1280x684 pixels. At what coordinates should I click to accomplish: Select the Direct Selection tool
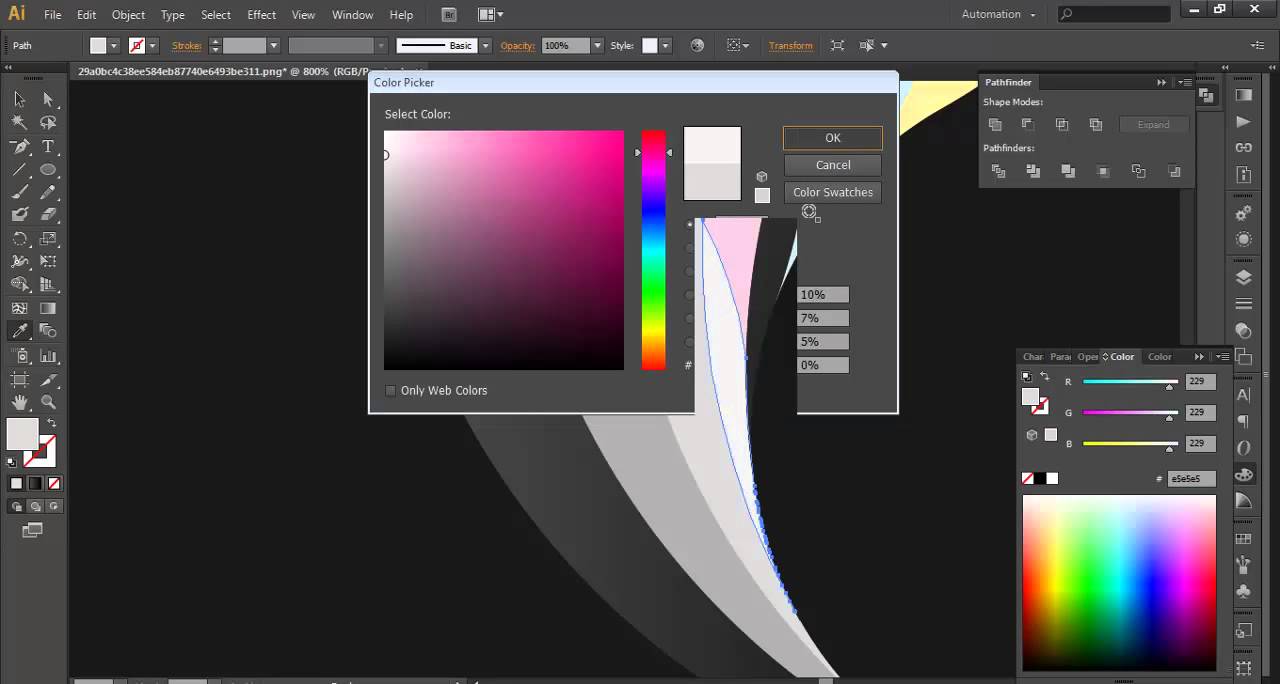coord(48,99)
